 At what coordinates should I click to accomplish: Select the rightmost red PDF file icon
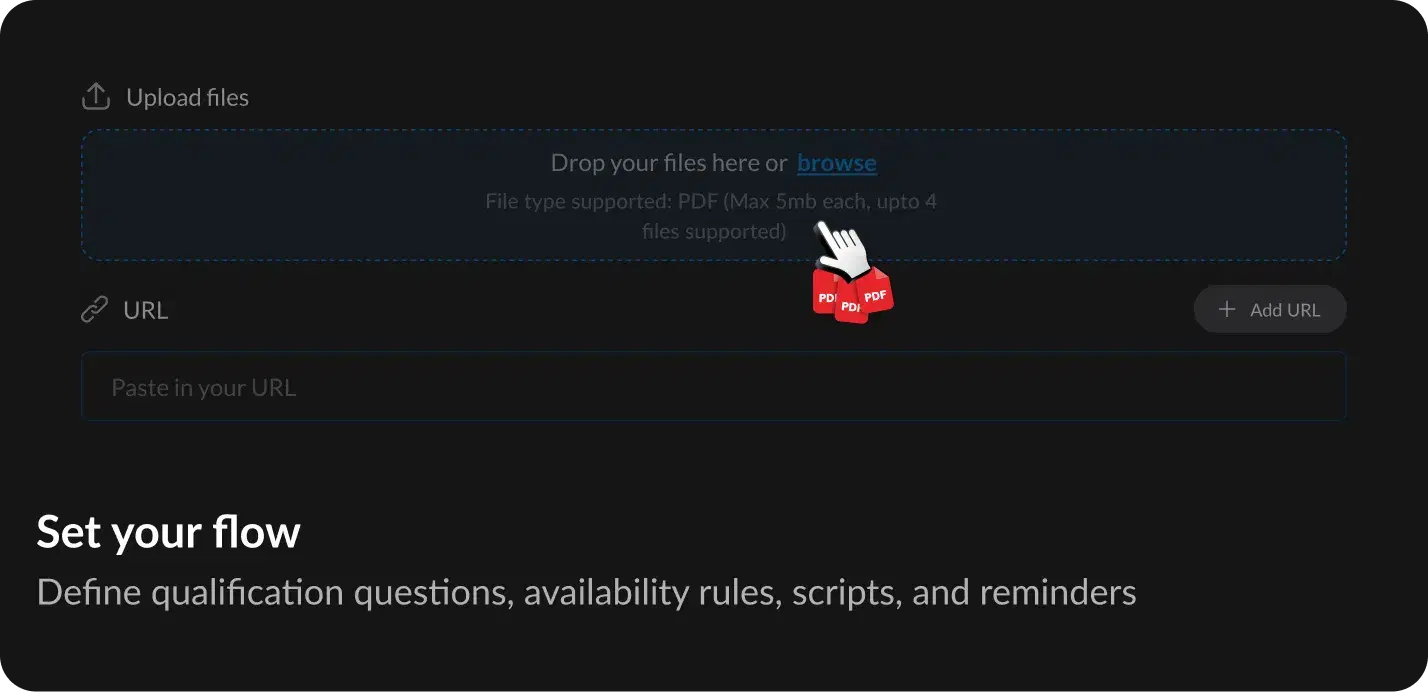(x=875, y=290)
